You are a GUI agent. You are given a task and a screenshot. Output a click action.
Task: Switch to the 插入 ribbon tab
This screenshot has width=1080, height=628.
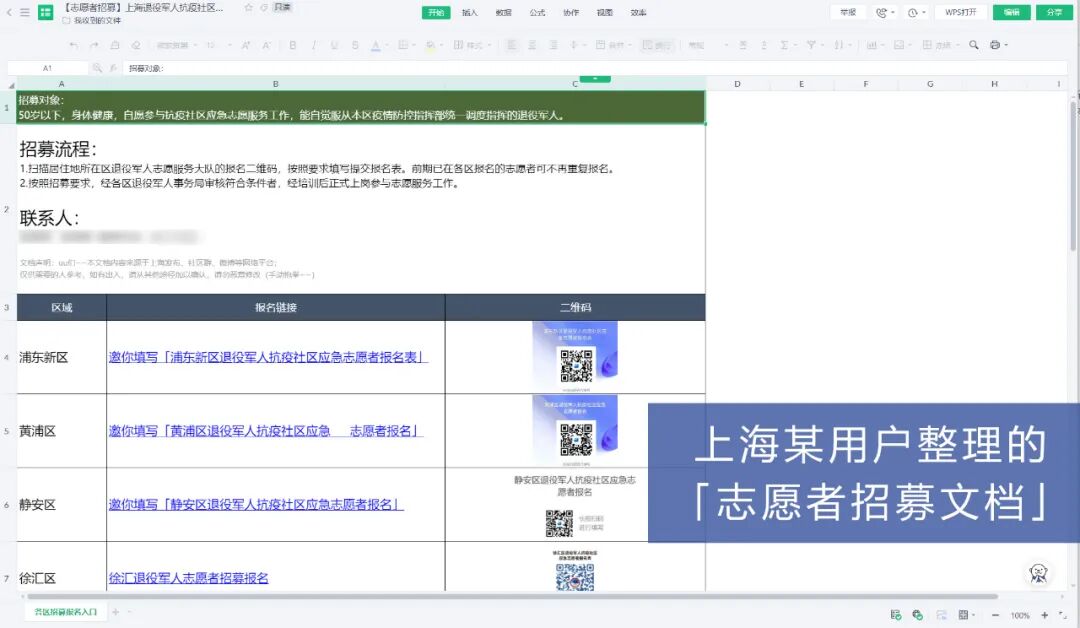470,12
